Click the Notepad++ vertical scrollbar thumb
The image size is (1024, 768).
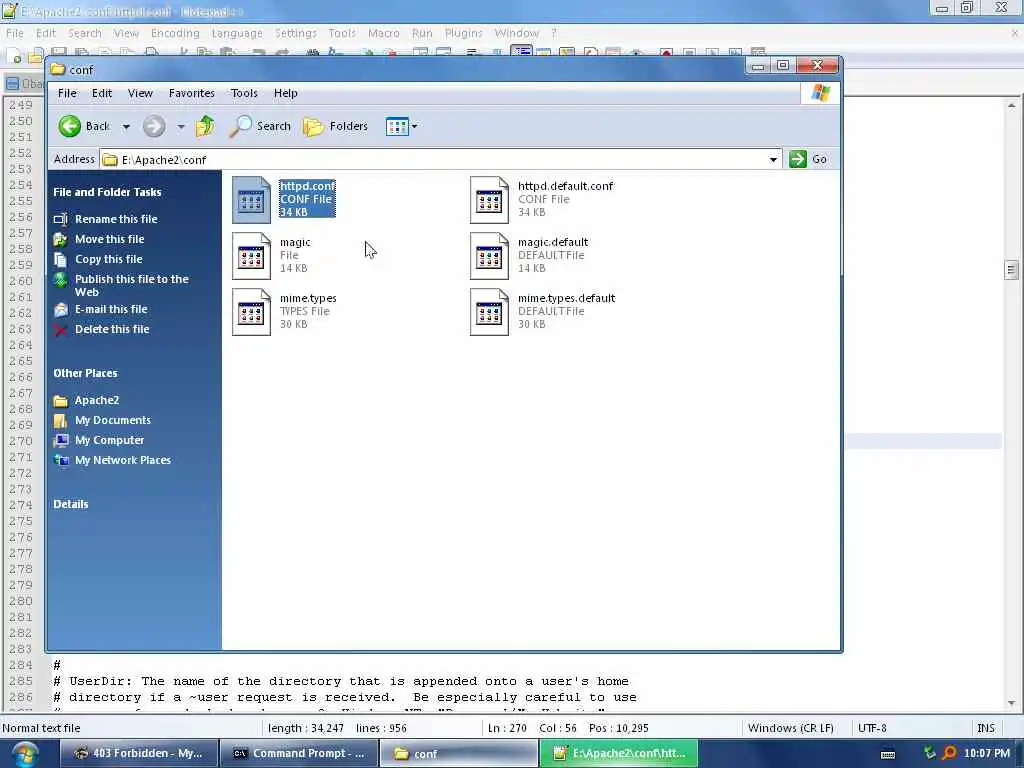[1011, 270]
